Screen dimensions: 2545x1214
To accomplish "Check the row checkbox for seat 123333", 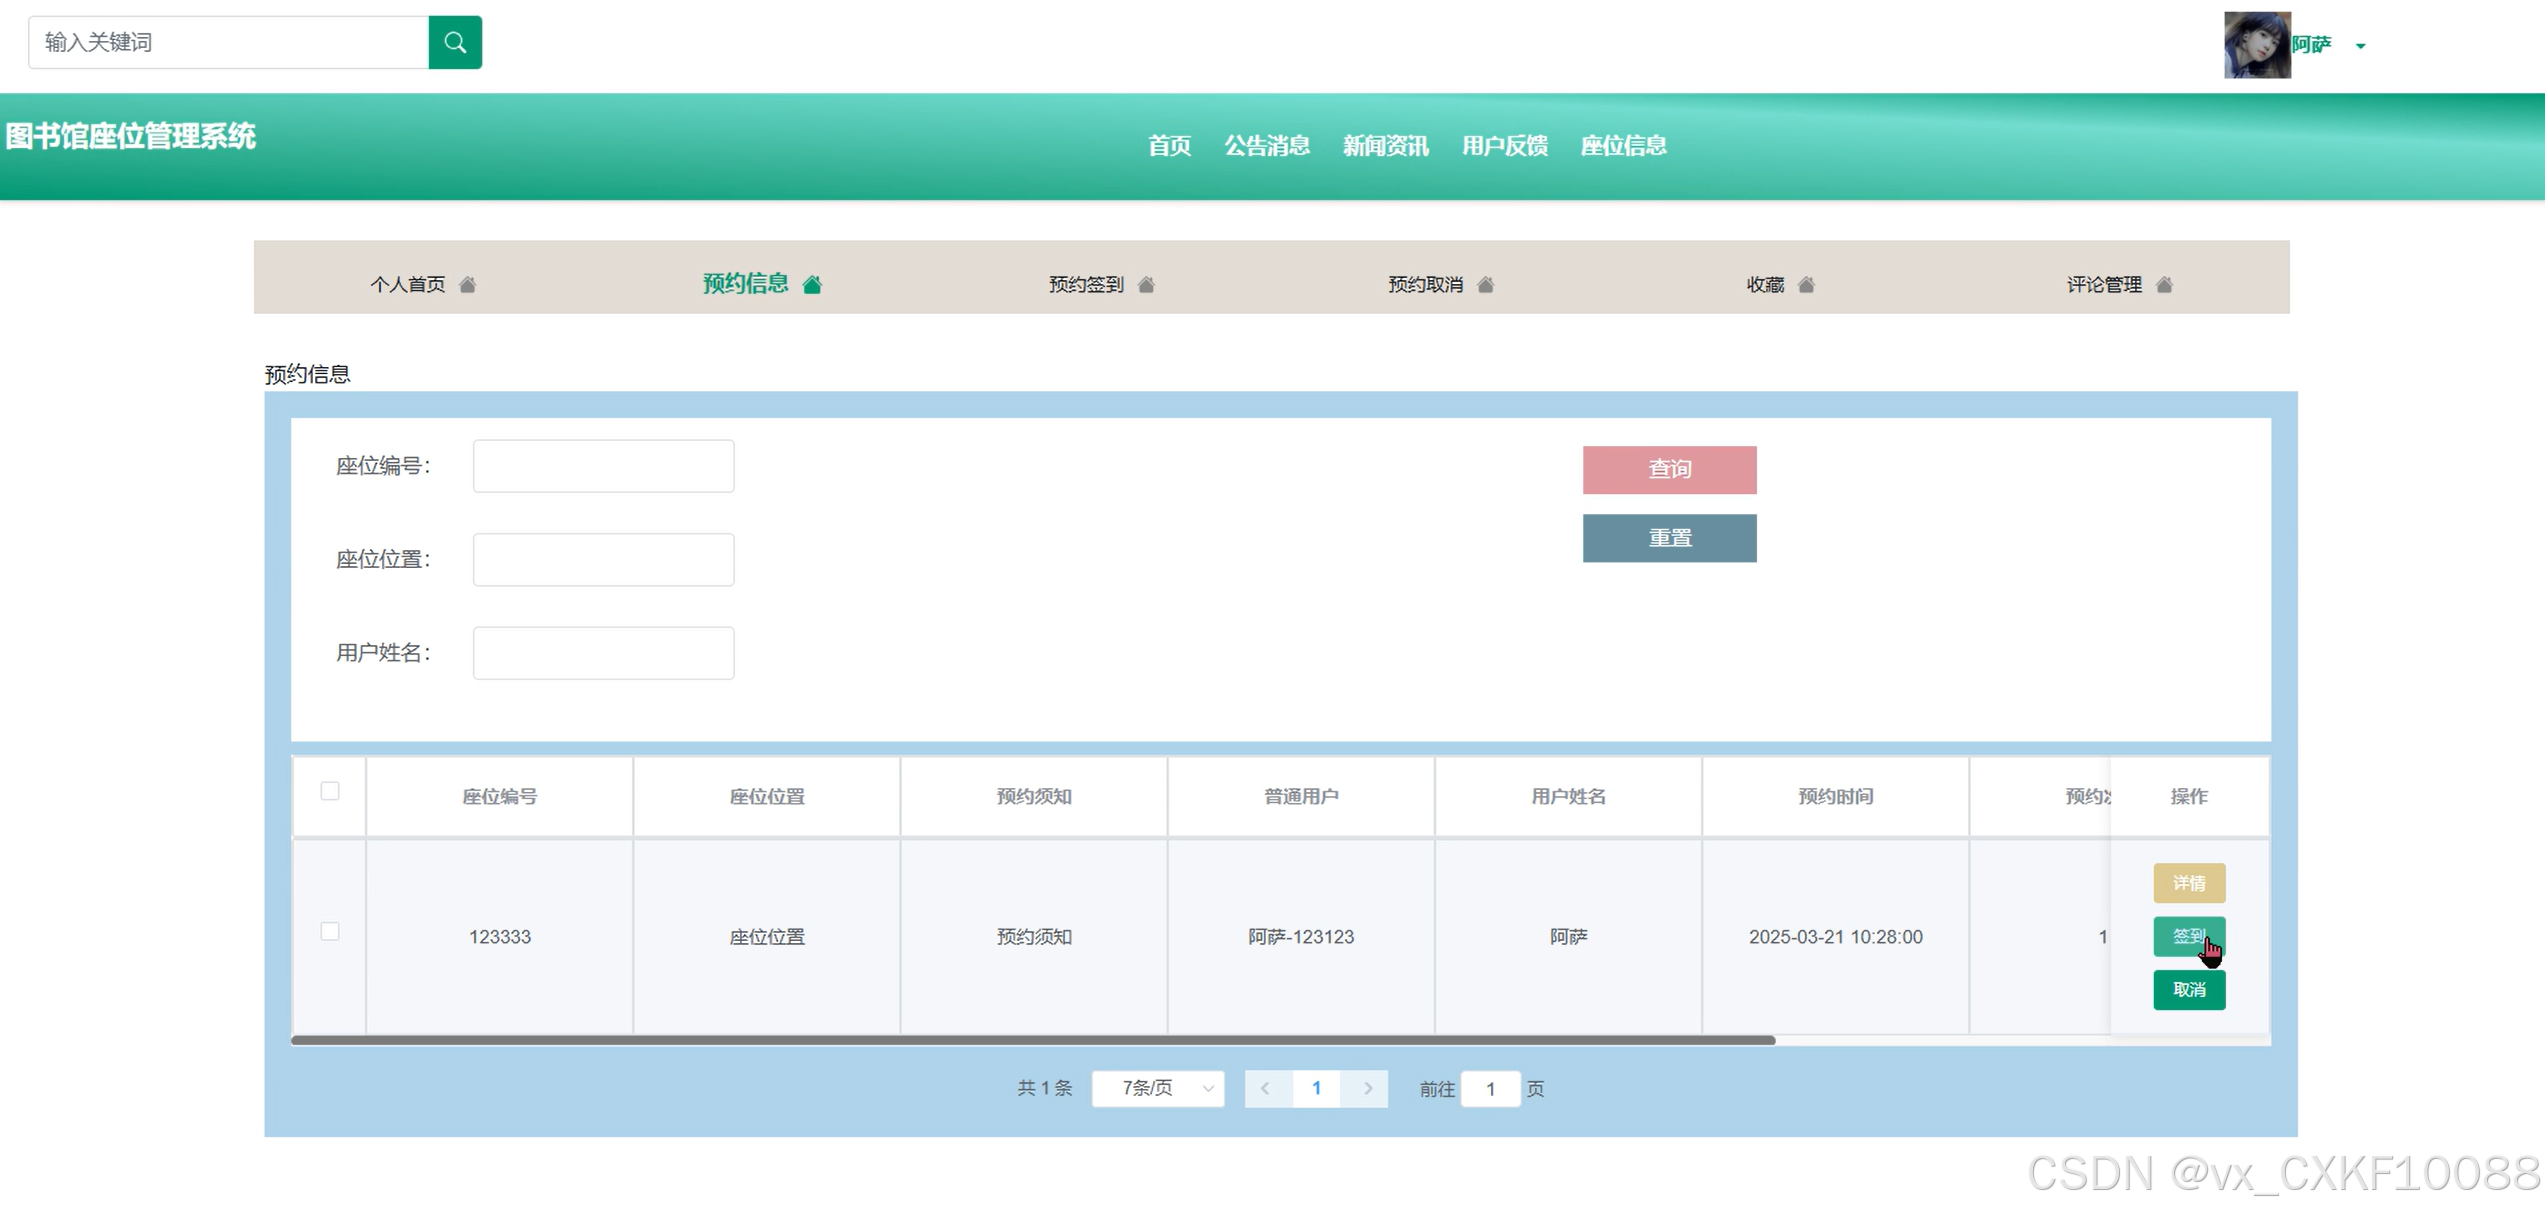I will (330, 931).
